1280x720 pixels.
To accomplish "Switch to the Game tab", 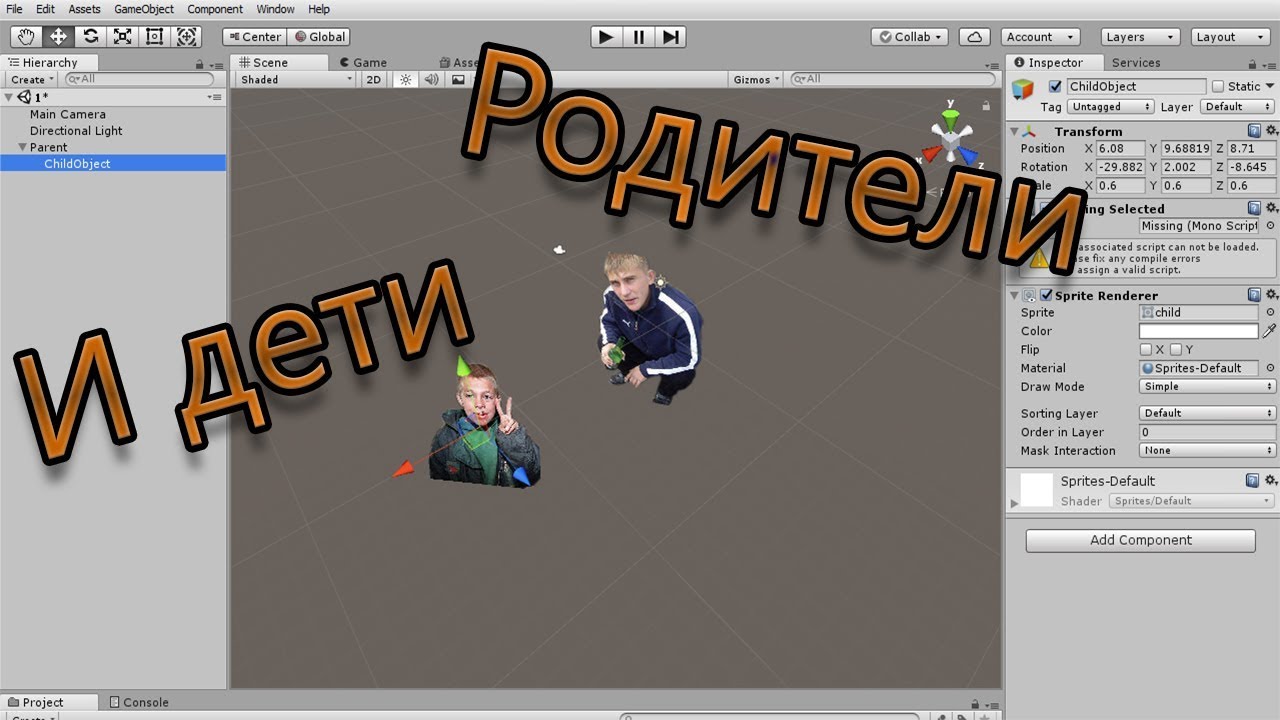I will 362,62.
